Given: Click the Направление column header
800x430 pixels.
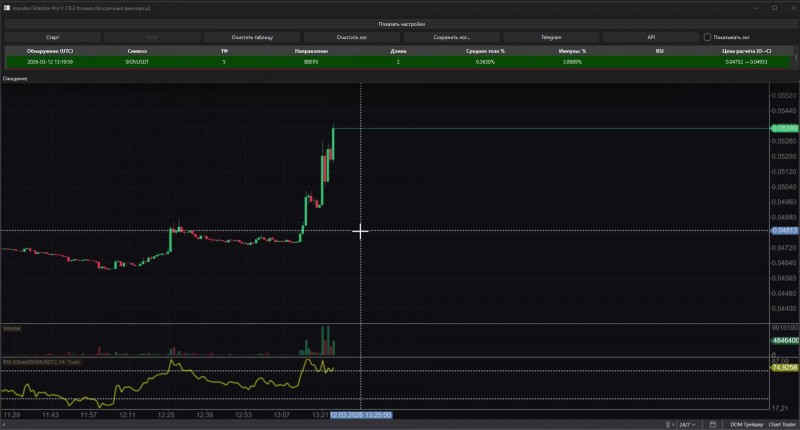Looking at the screenshot, I should [x=311, y=51].
